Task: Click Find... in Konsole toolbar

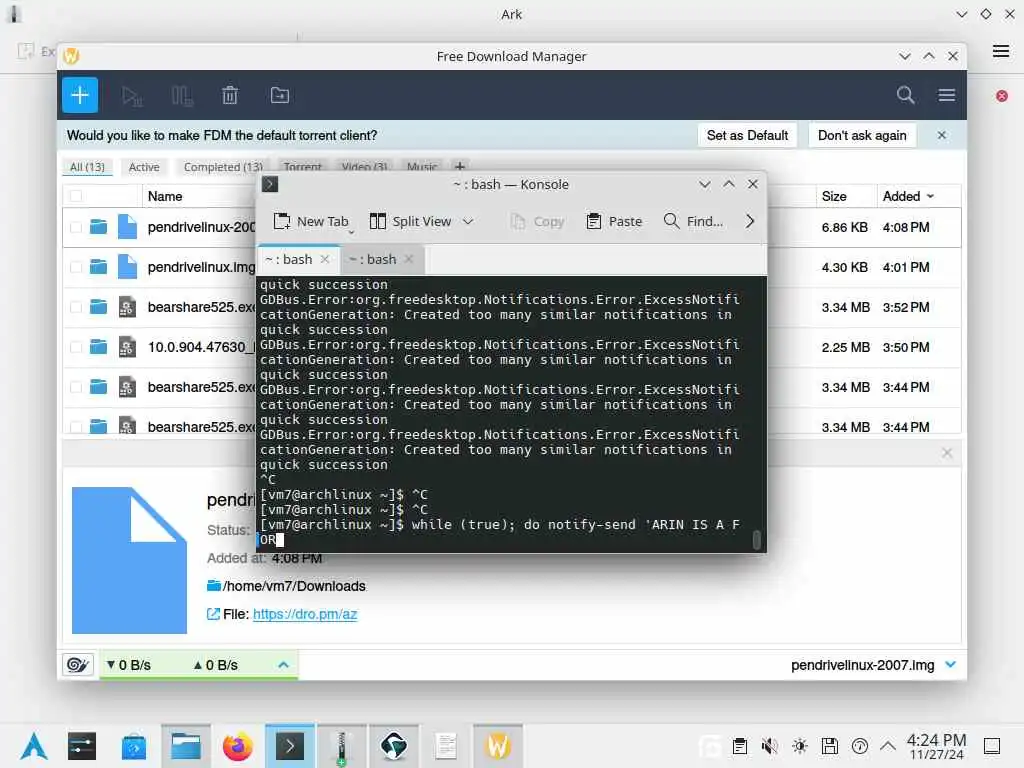Action: pos(693,221)
